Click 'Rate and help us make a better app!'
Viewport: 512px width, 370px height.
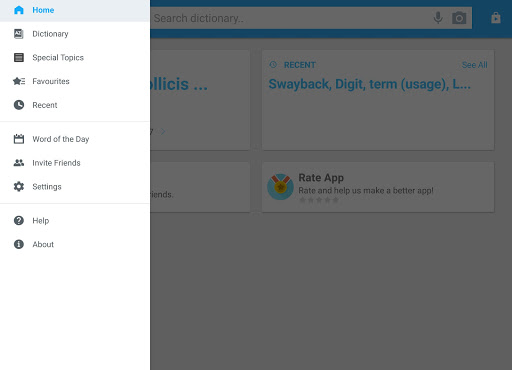[x=366, y=190]
